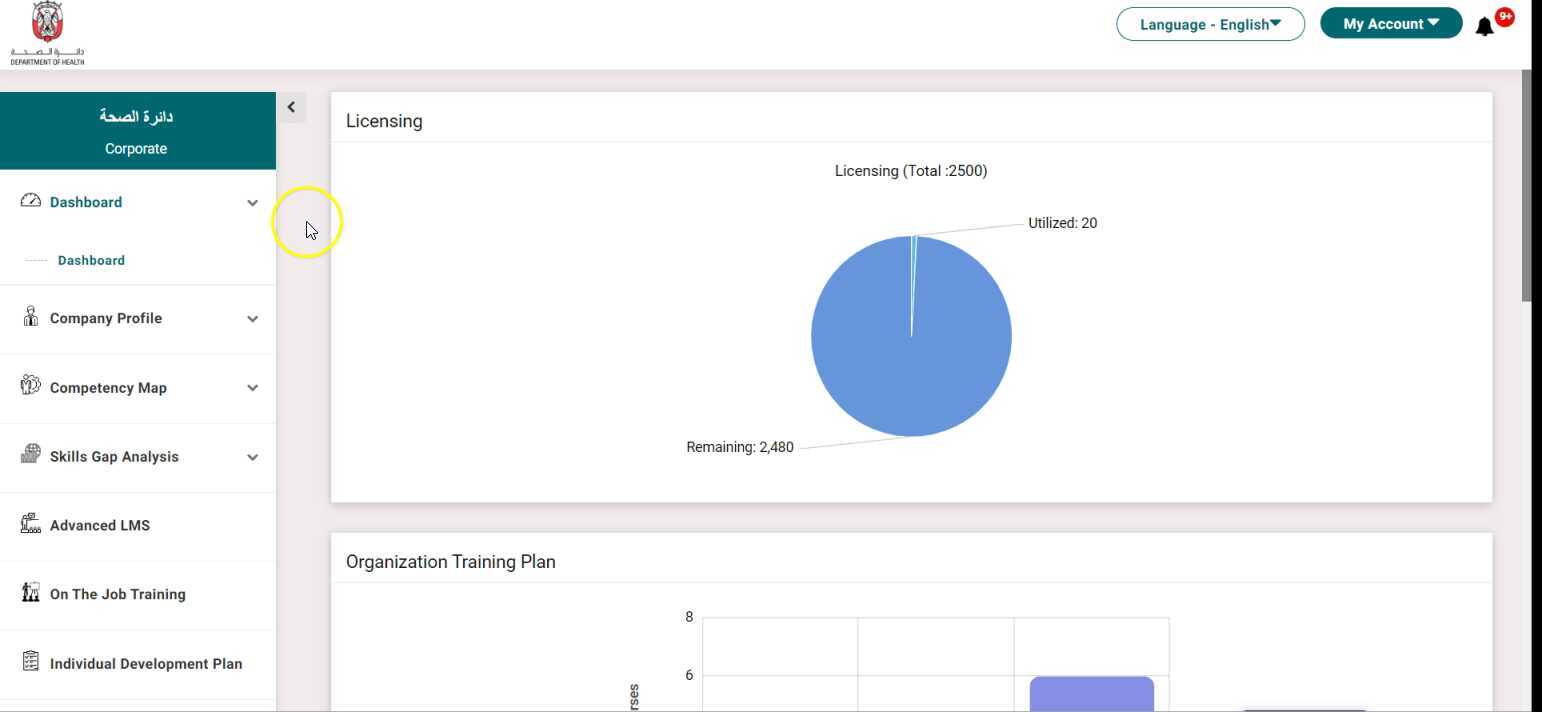Open the Language - English dropdown

[x=1210, y=23]
